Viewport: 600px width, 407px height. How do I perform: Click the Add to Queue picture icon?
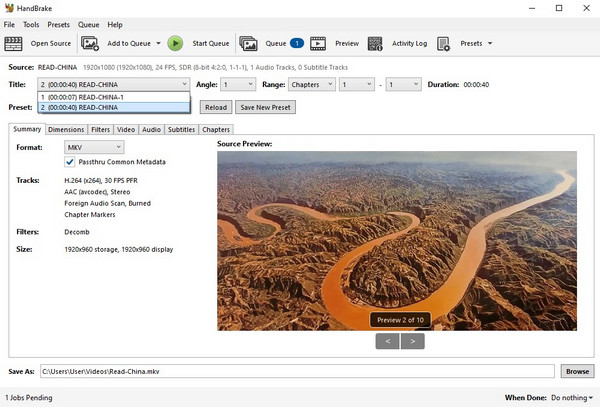90,44
